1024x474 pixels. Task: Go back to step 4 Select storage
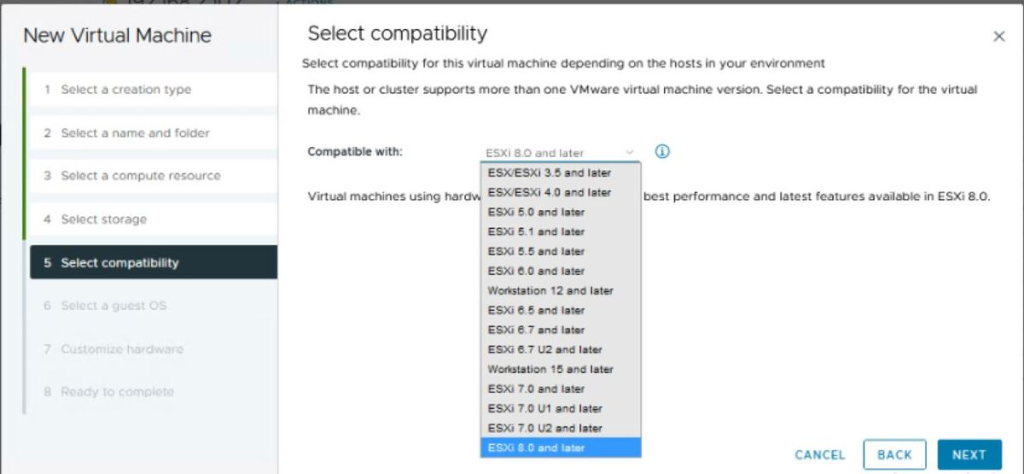coord(153,219)
